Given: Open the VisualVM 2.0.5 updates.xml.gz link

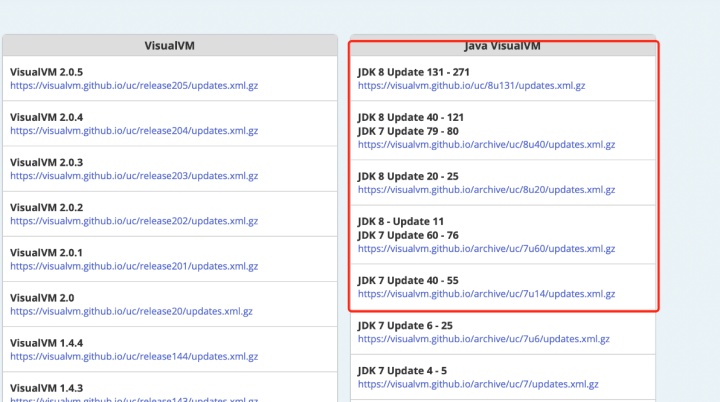Looking at the screenshot, I should tap(134, 85).
